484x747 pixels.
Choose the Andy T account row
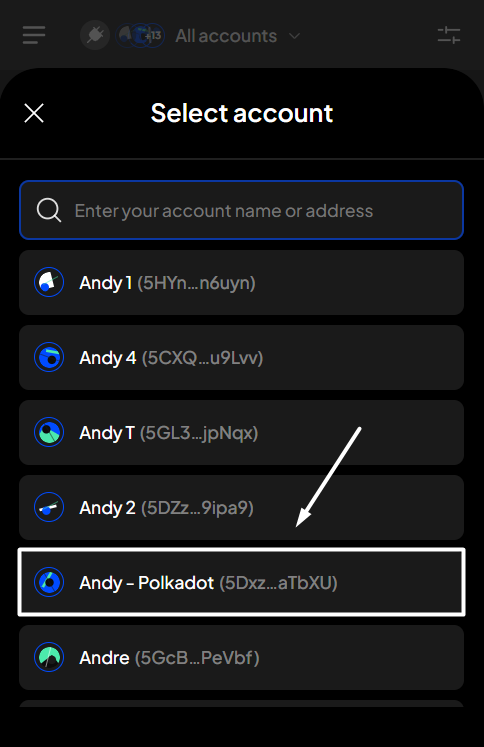242,433
